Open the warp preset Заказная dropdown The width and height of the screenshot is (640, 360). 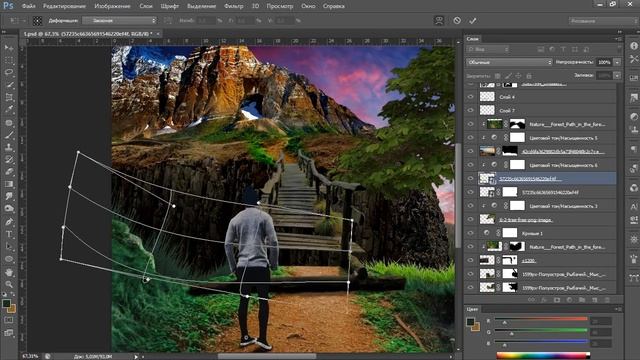[119, 20]
